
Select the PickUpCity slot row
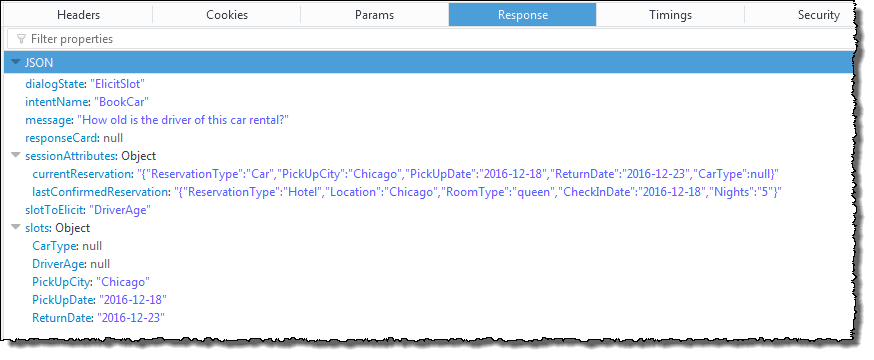(x=91, y=282)
